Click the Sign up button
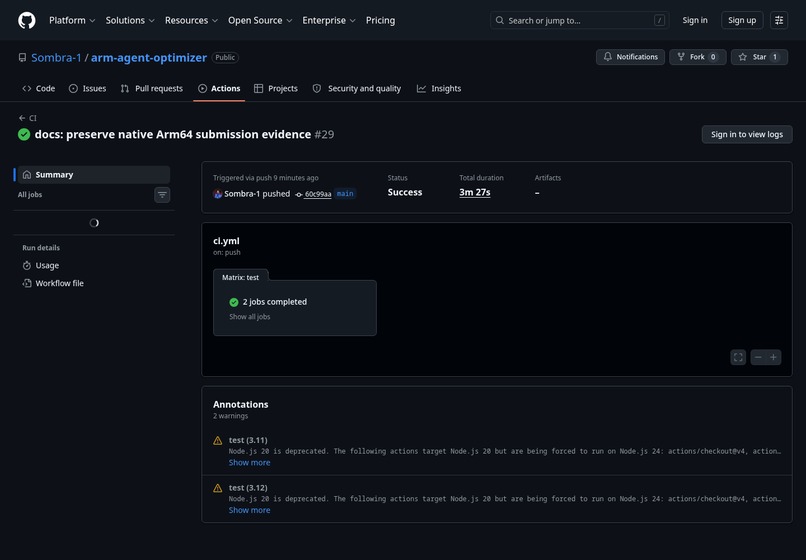This screenshot has width=806, height=560. [x=742, y=21]
